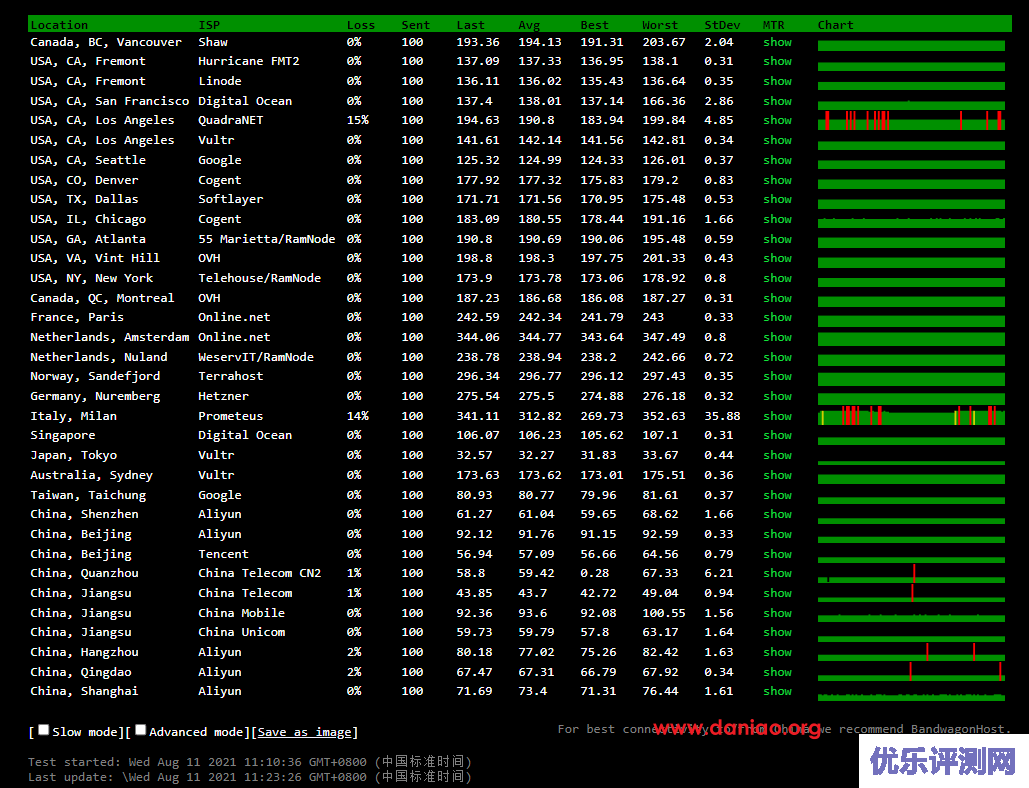1029x788 pixels.
Task: Show MTR for Nuremberg Hetzner
Action: coord(778,396)
